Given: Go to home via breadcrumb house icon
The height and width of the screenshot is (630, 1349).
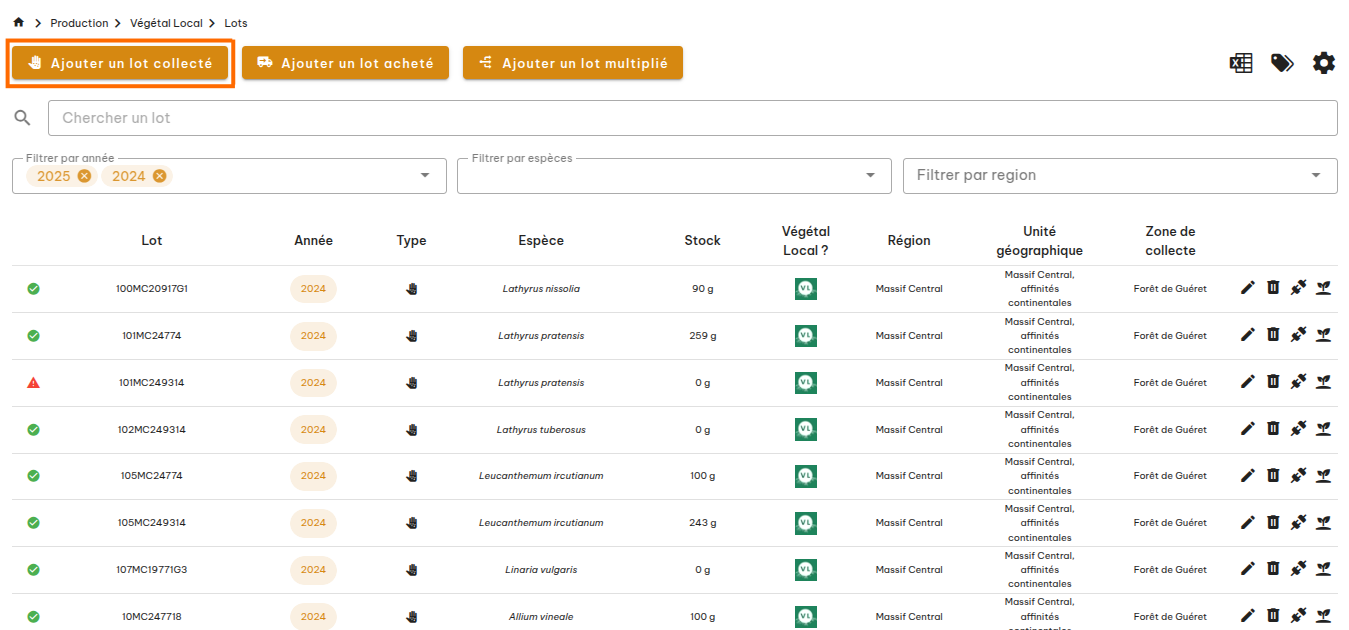Looking at the screenshot, I should pyautogui.click(x=18, y=22).
